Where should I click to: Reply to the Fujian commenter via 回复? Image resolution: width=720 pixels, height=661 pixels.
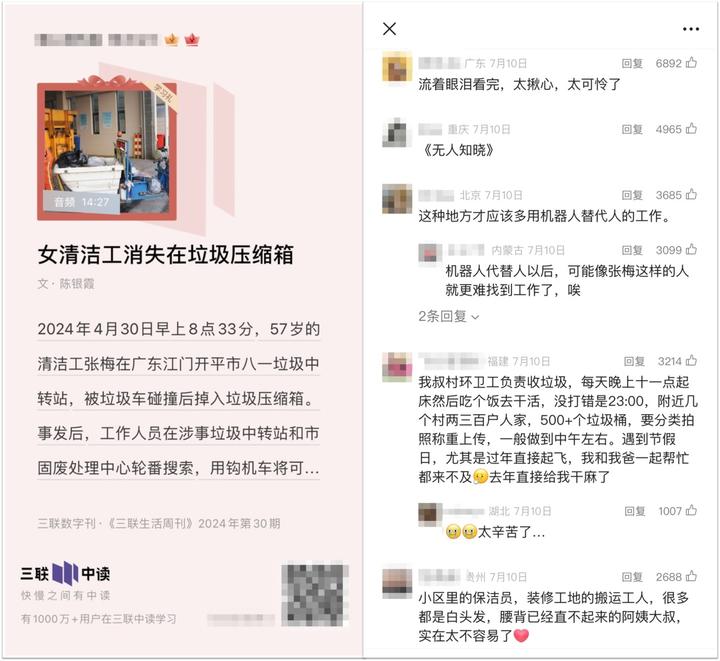[634, 361]
